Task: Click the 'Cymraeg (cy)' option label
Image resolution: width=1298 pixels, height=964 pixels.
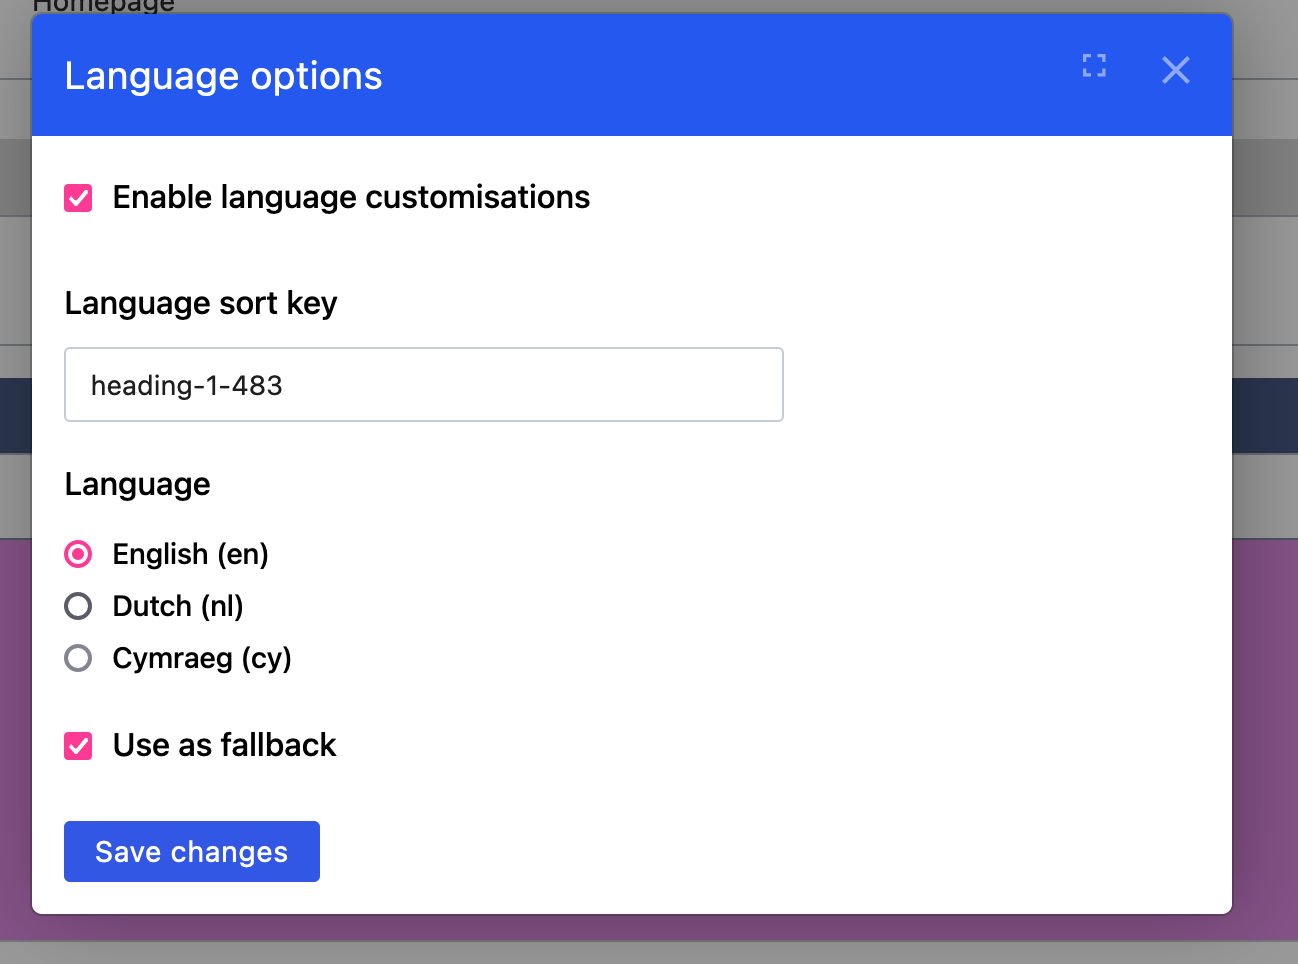Action: click(x=202, y=658)
